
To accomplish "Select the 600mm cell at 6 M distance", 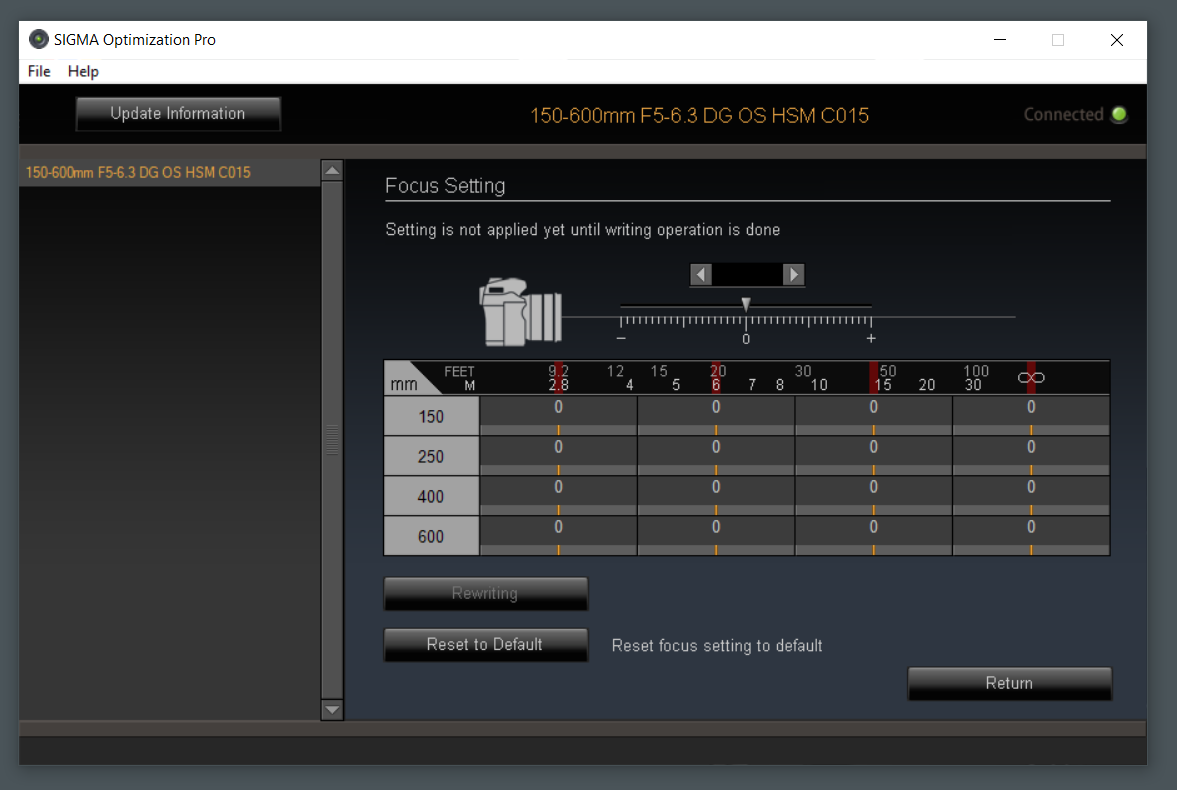I will pyautogui.click(x=716, y=535).
